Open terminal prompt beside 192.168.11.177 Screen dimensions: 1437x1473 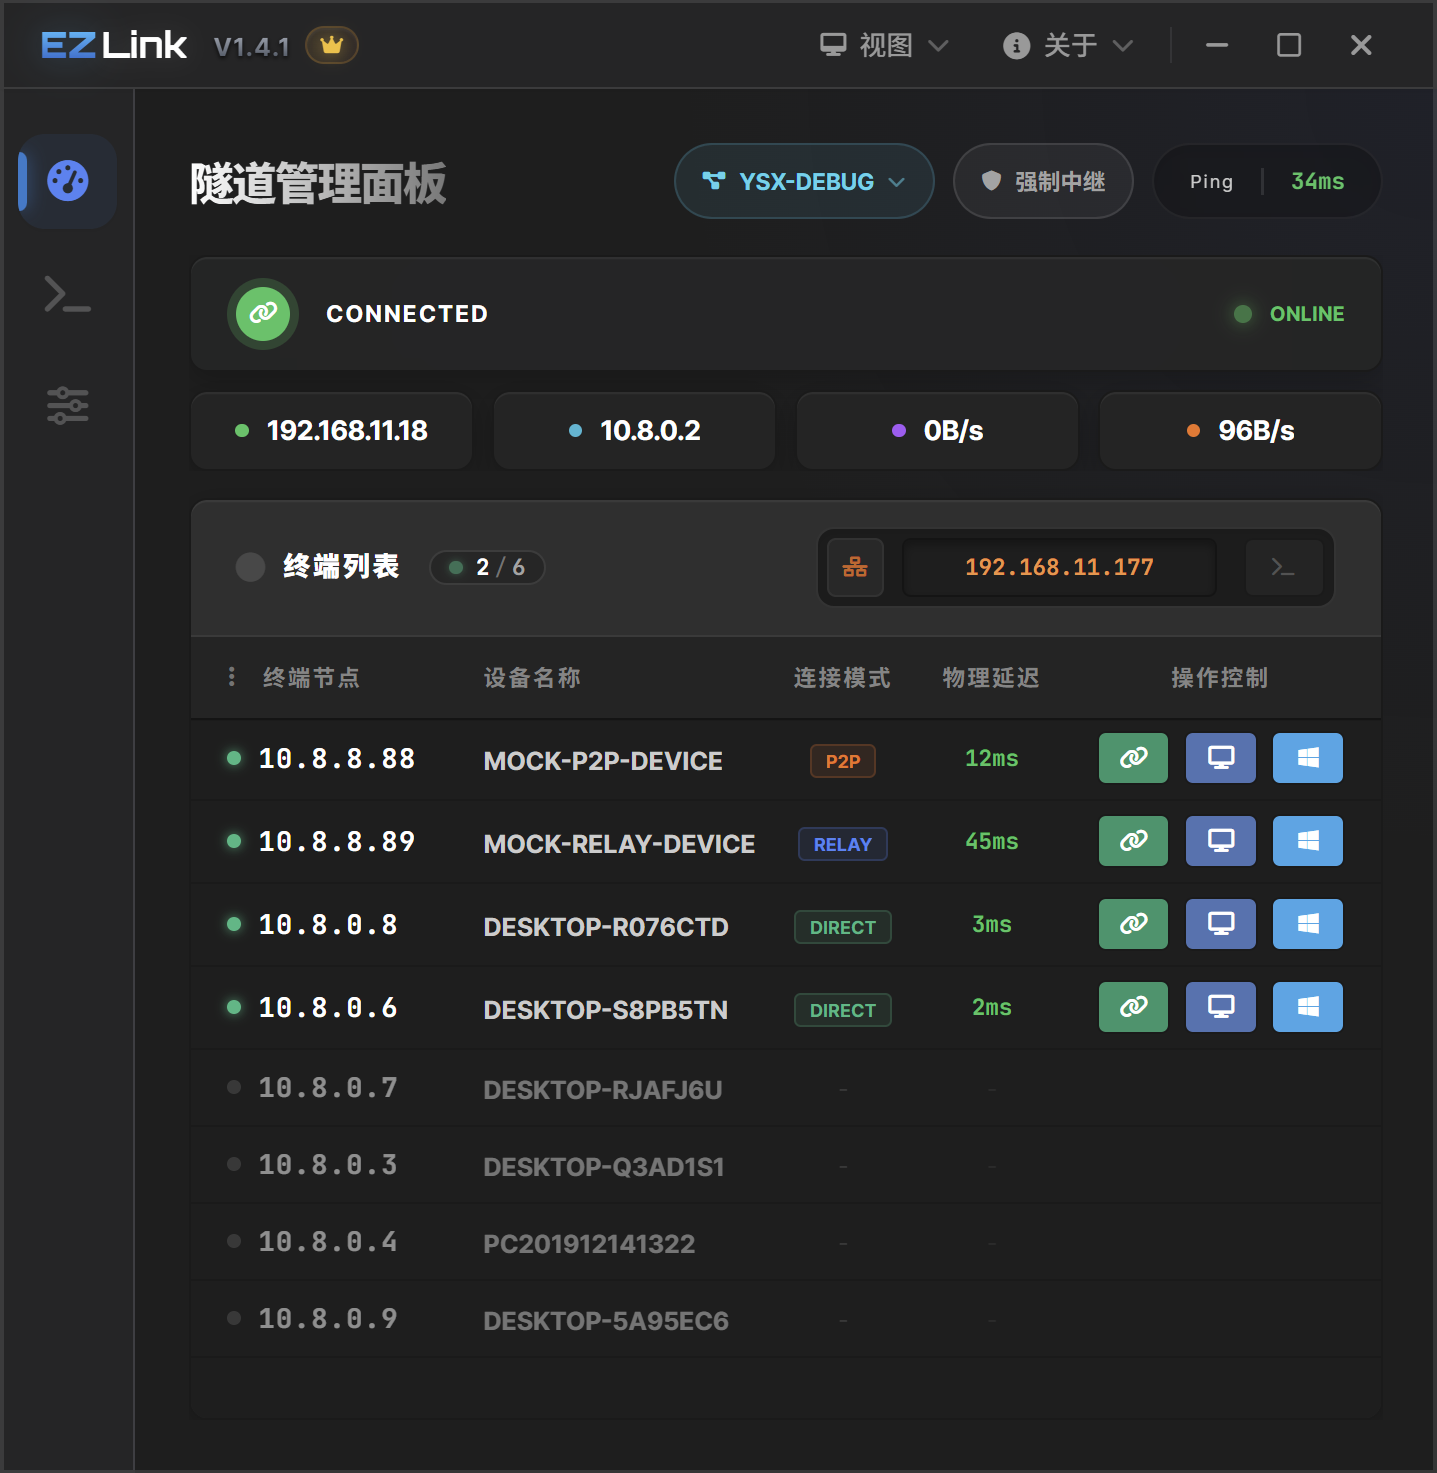click(x=1284, y=567)
